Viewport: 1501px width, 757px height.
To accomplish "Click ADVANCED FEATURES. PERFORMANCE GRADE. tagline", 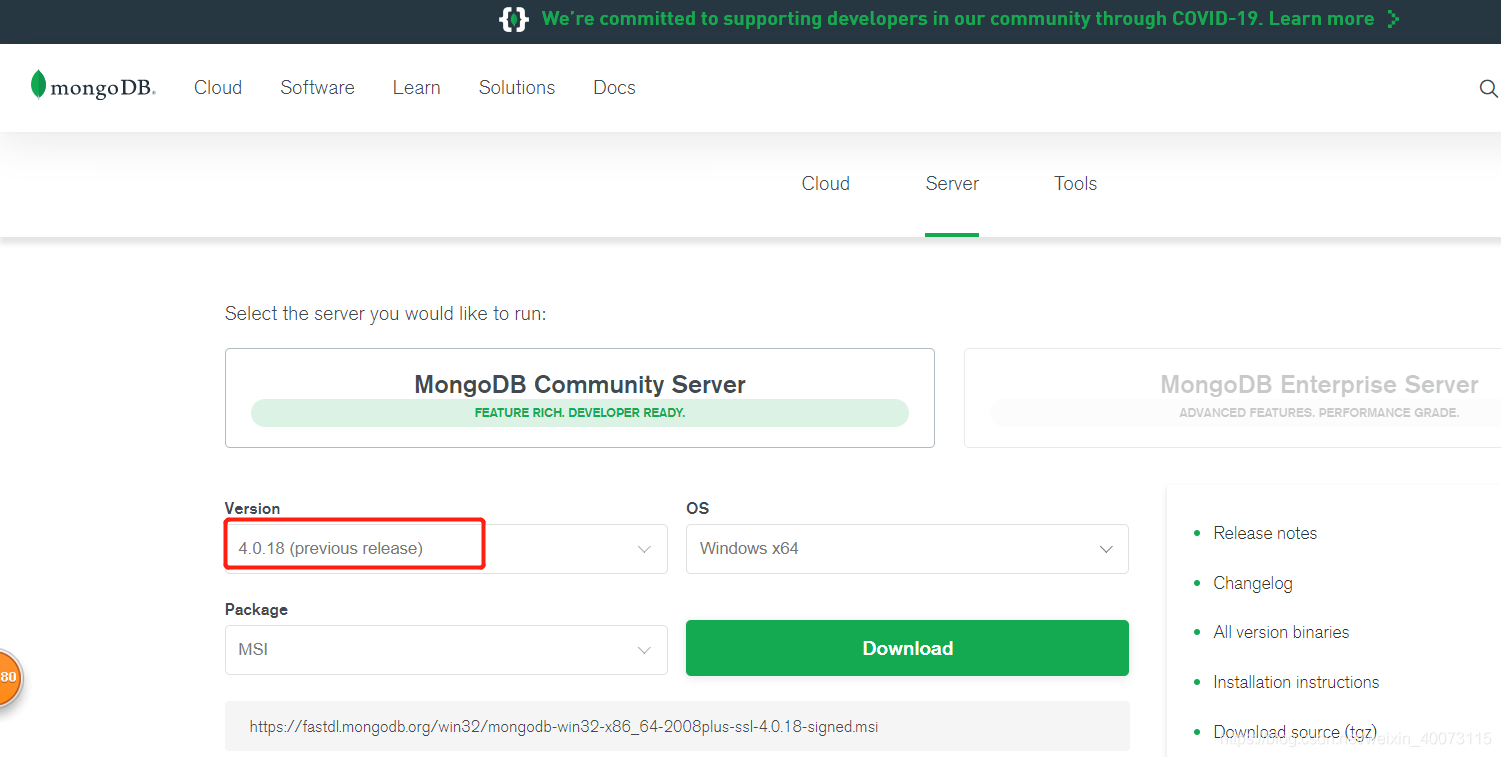I will click(1319, 413).
